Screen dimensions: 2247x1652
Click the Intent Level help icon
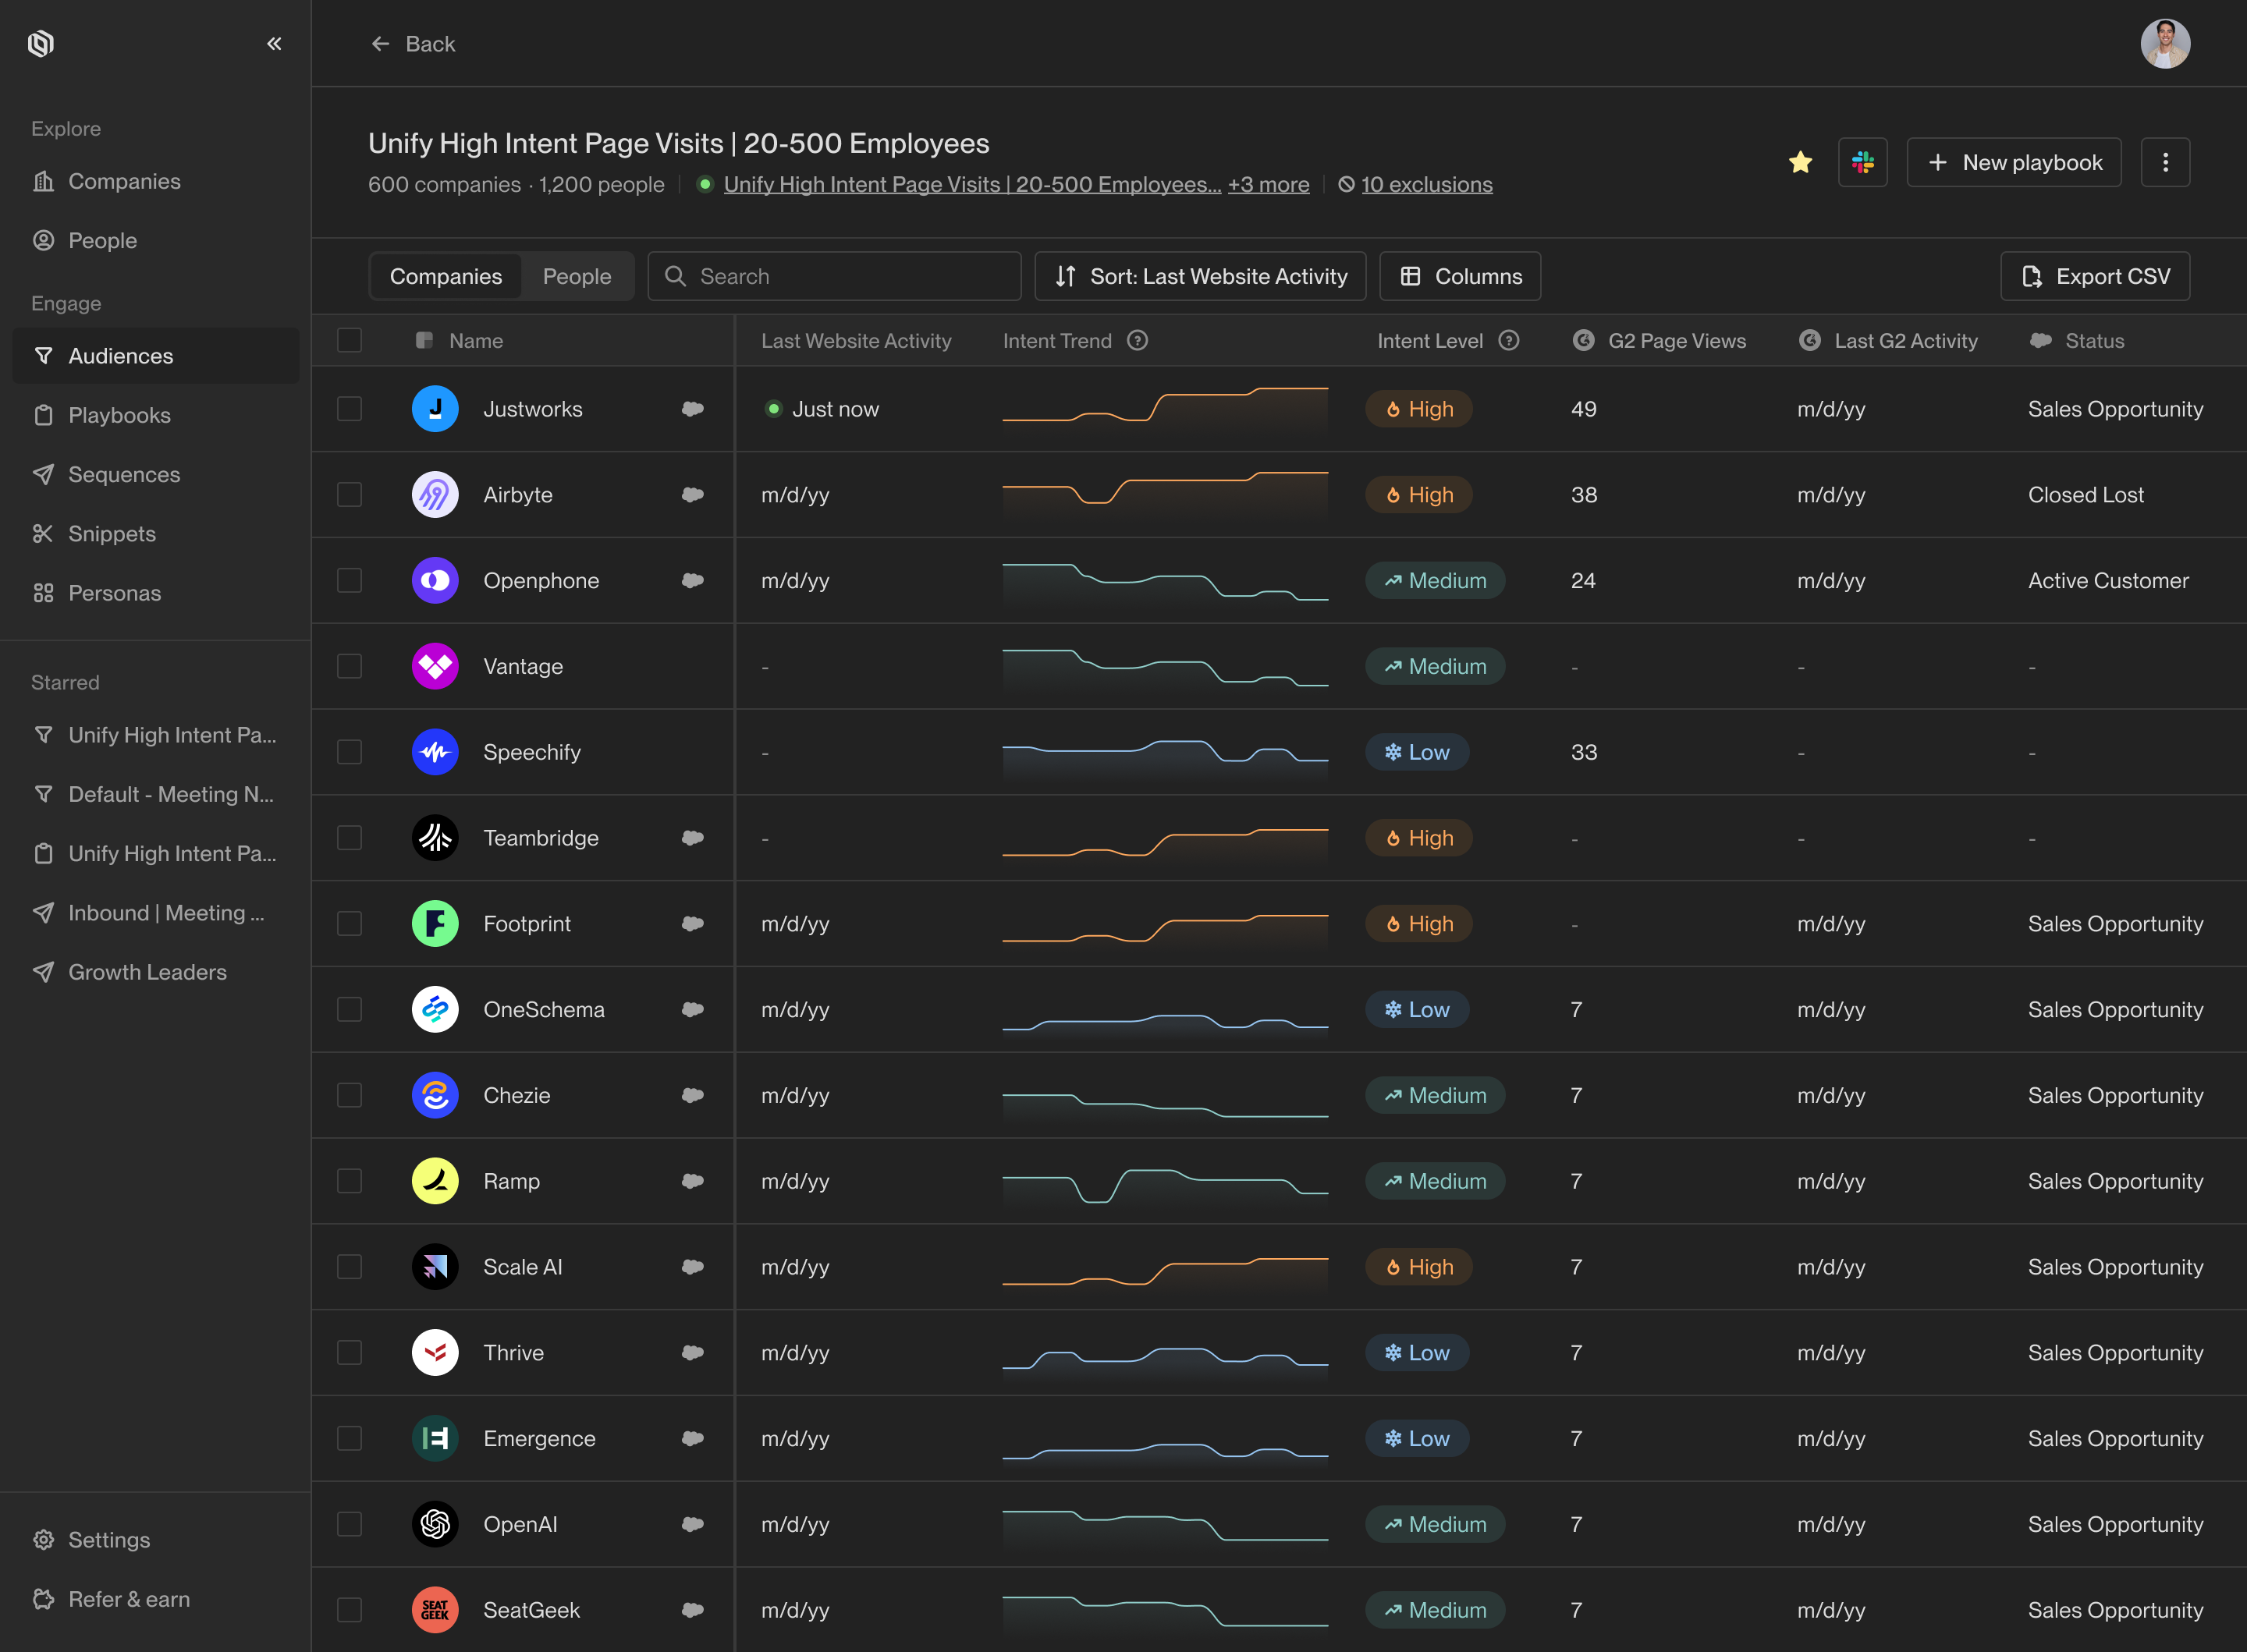(1509, 340)
